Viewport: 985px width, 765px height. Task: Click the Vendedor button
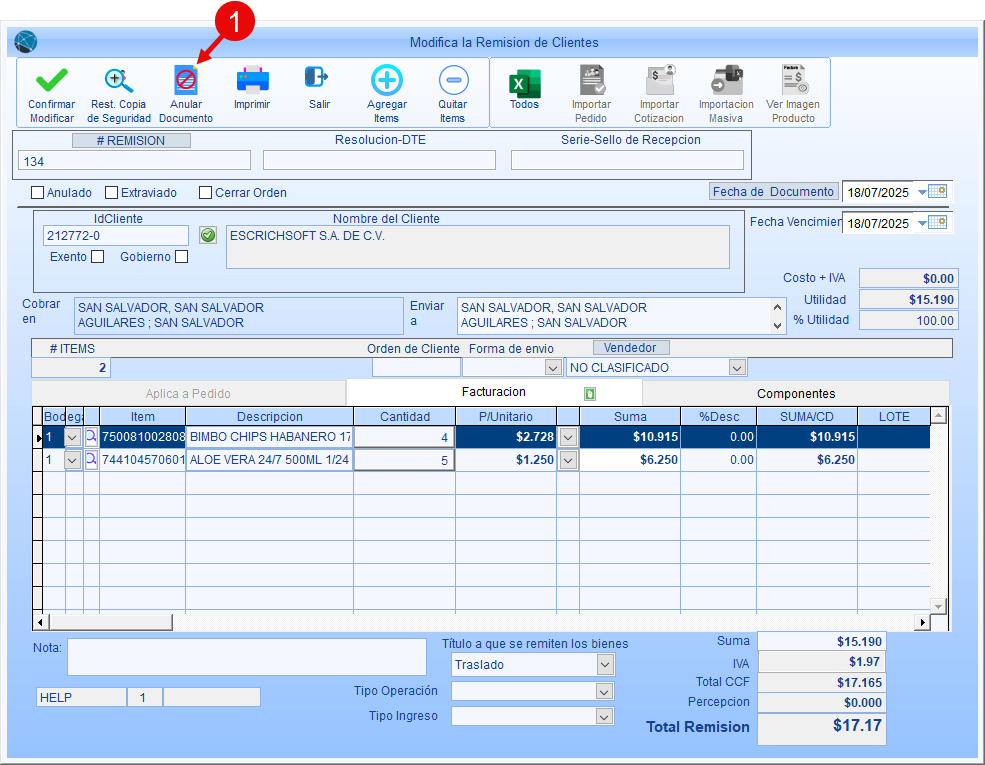631,348
